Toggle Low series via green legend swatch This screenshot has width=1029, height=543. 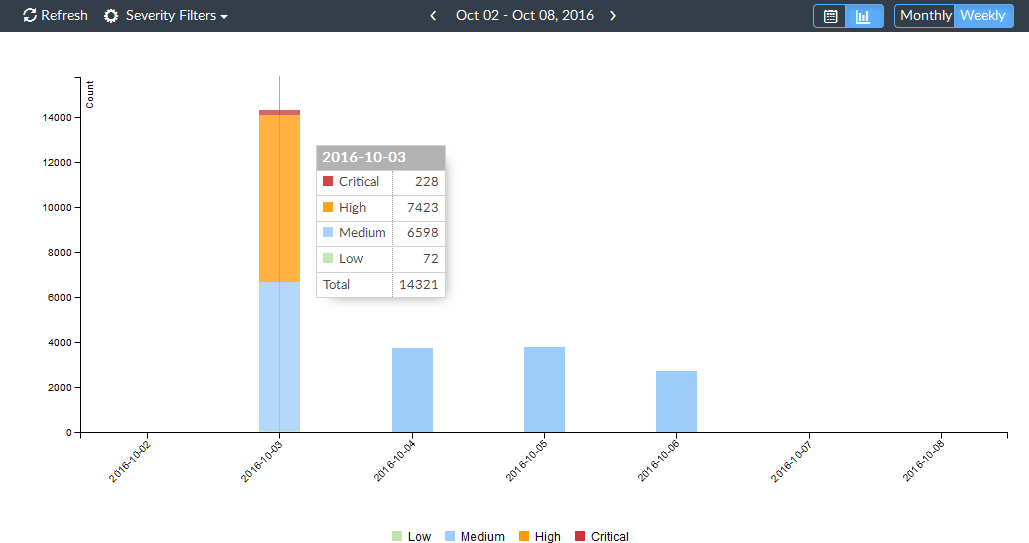[396, 536]
